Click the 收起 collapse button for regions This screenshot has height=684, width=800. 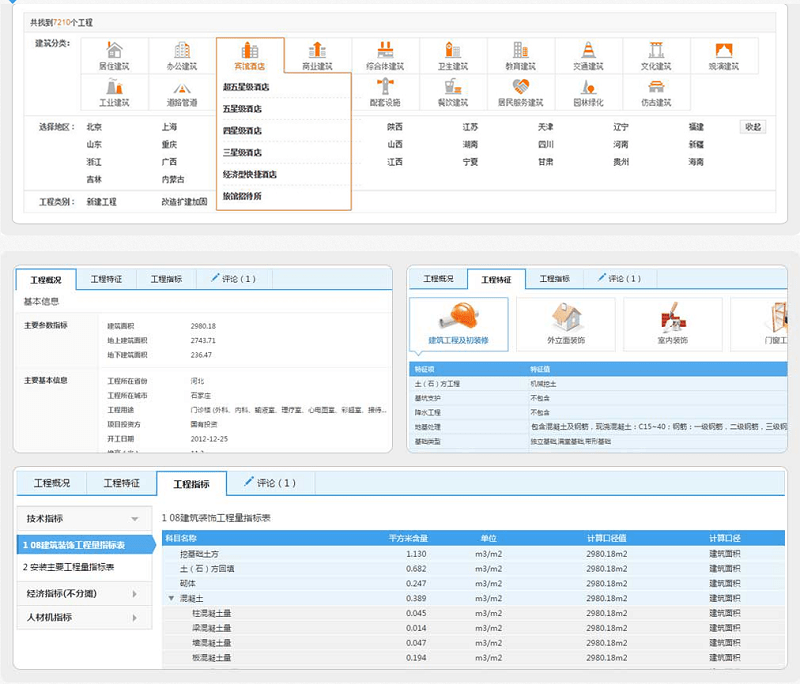753,127
